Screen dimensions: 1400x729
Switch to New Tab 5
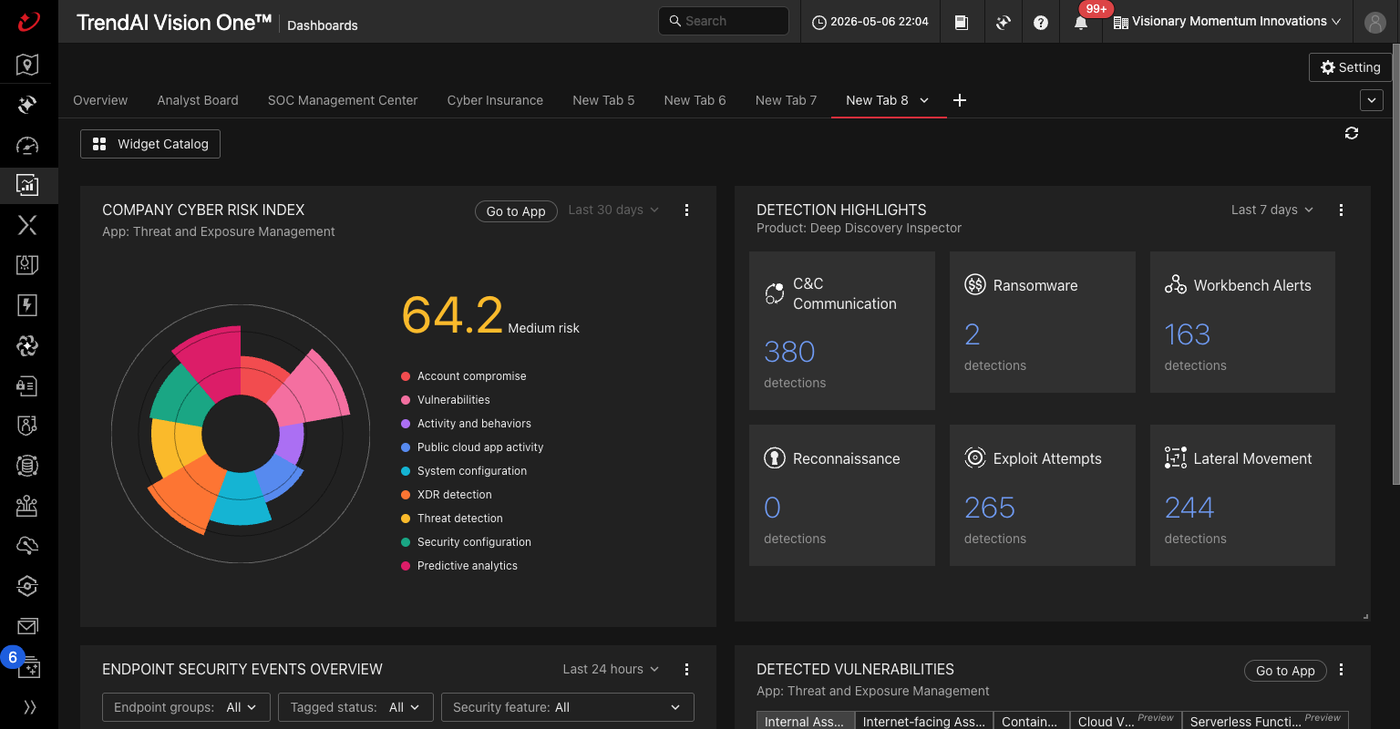point(604,100)
